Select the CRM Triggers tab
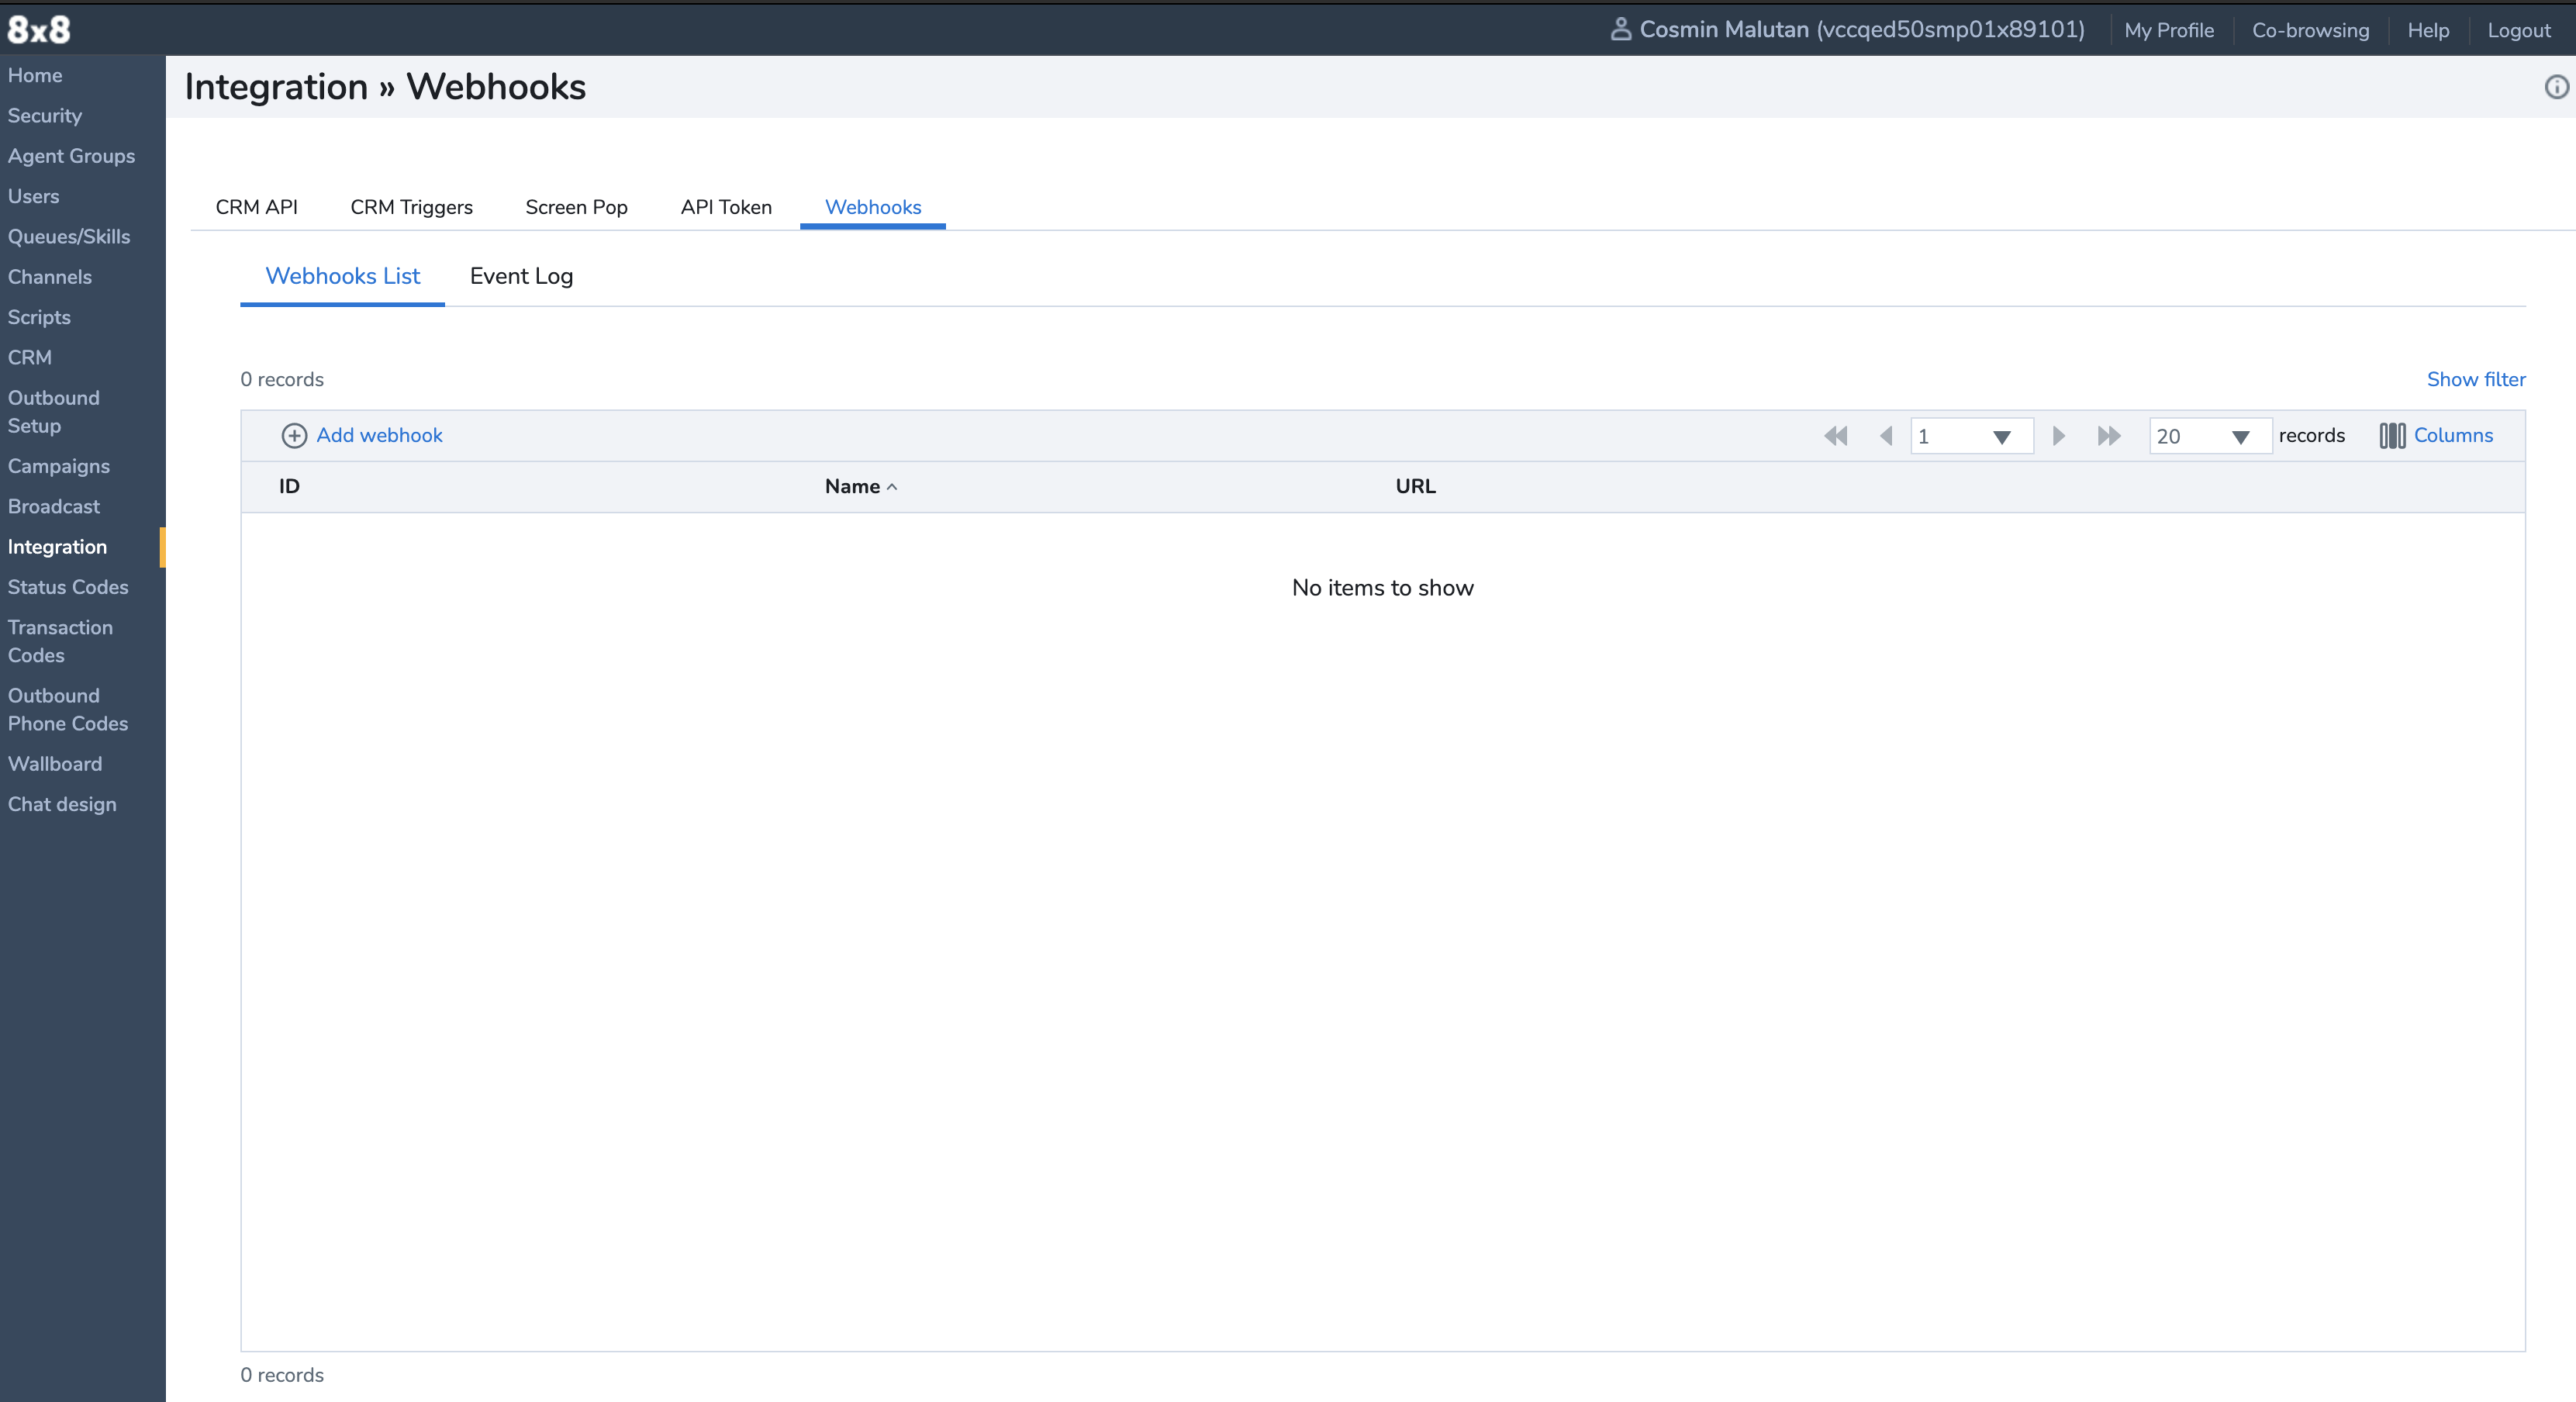Viewport: 2576px width, 1402px height. (411, 207)
